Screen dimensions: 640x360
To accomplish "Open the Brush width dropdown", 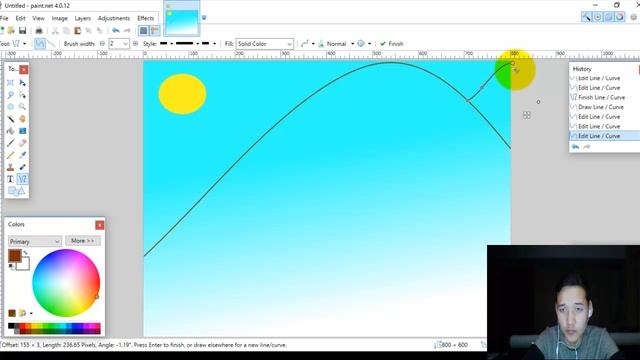I will tap(125, 44).
